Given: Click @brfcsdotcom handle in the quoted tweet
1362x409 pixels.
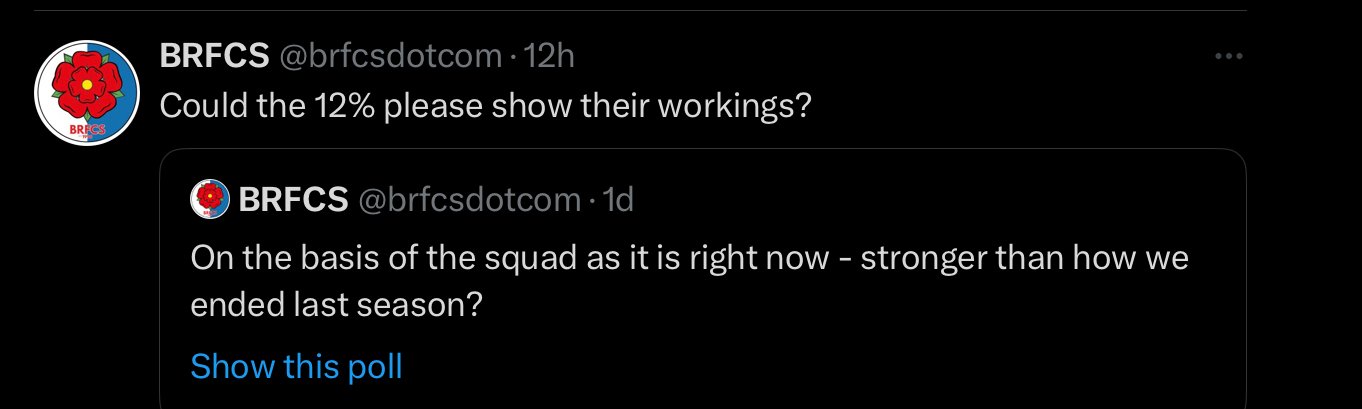Looking at the screenshot, I should coord(469,200).
